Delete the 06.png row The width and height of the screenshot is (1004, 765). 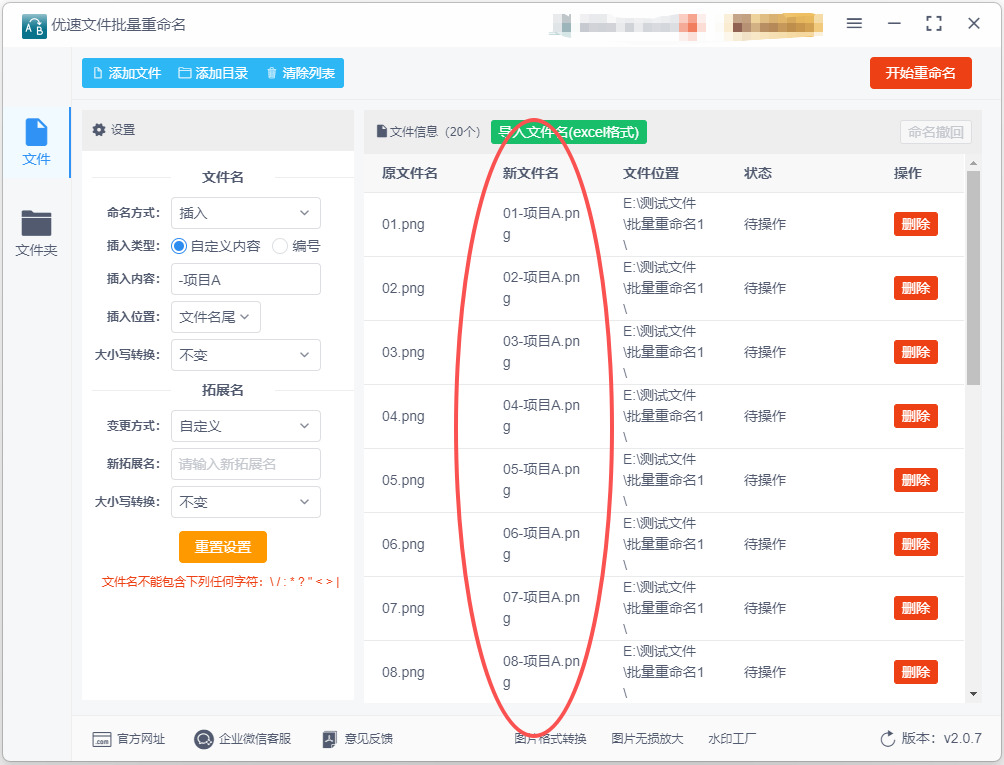pyautogui.click(x=916, y=544)
